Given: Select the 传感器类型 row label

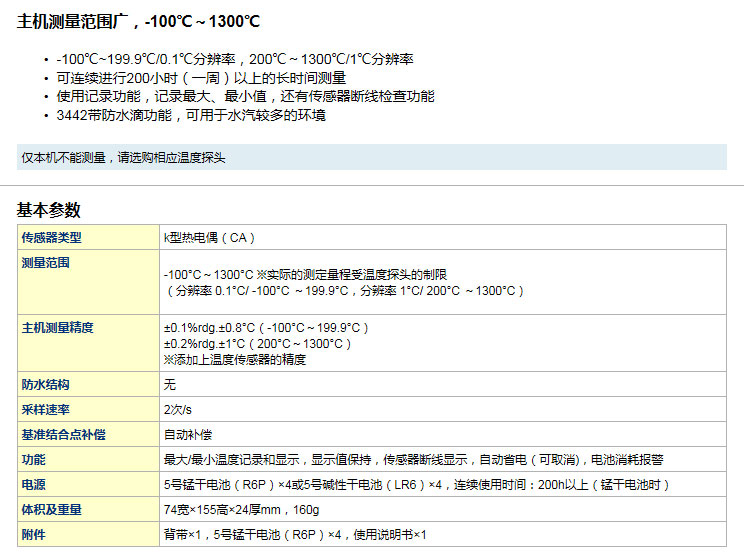Looking at the screenshot, I should pyautogui.click(x=52, y=238).
